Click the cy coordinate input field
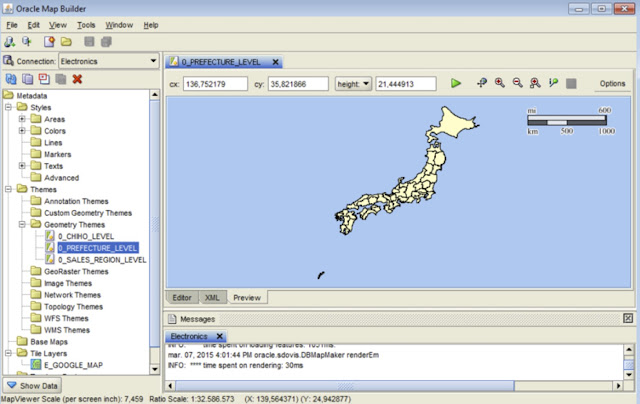Image resolution: width=640 pixels, height=404 pixels. [298, 84]
